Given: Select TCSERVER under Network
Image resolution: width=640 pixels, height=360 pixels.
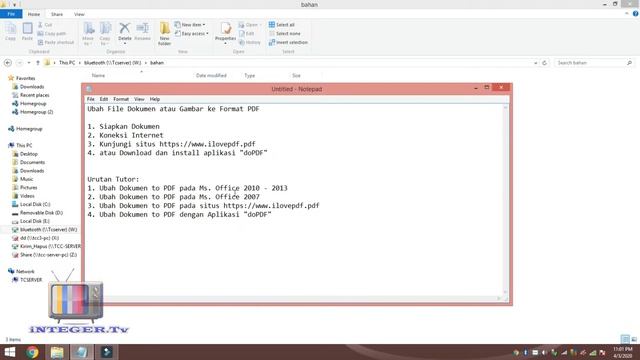Looking at the screenshot, I should point(31,280).
